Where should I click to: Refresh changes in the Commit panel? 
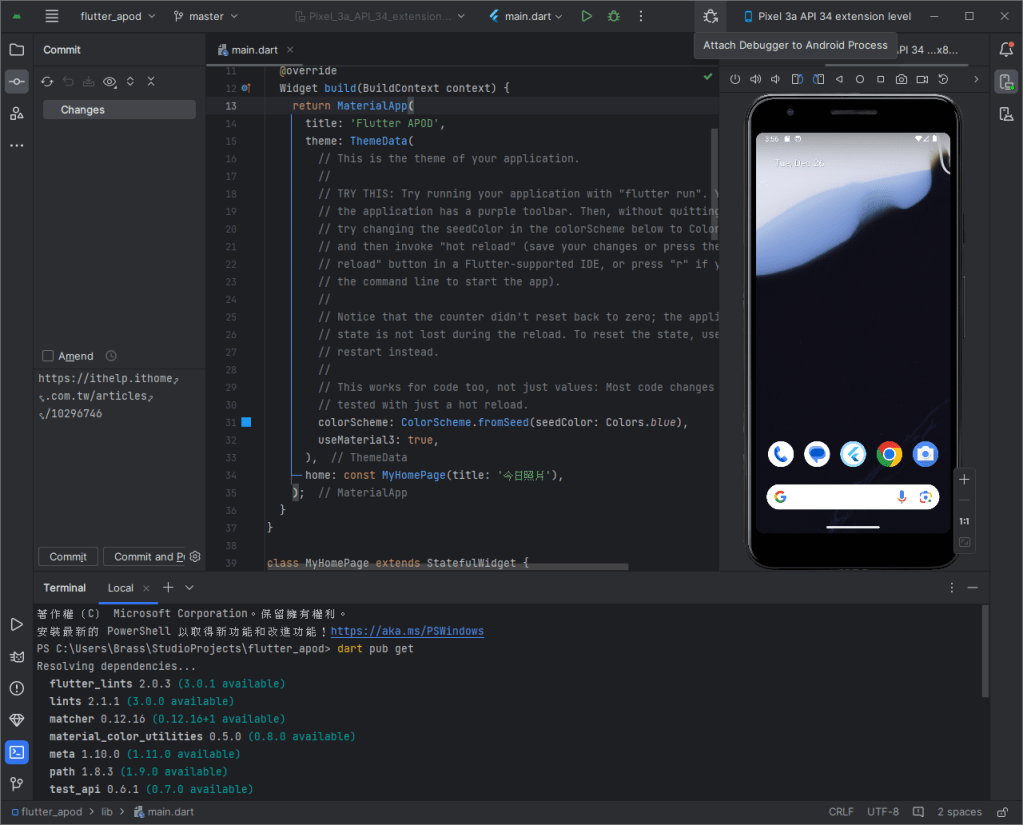point(47,82)
